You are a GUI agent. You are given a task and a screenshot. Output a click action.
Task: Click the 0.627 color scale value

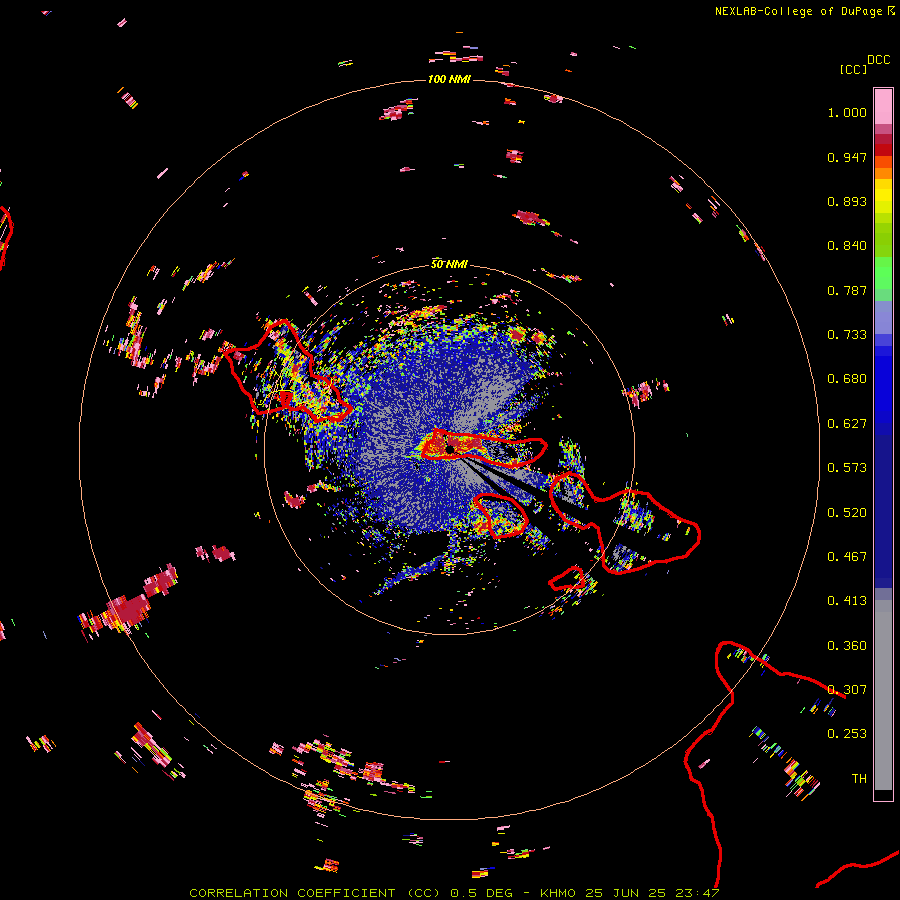[847, 424]
